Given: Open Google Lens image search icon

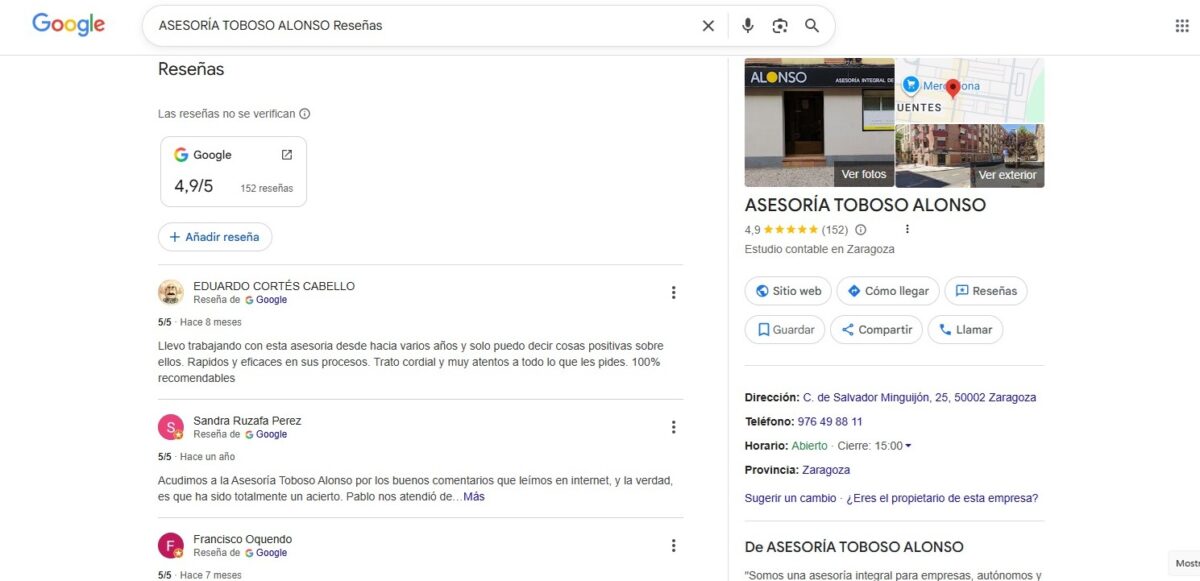Looking at the screenshot, I should (780, 25).
